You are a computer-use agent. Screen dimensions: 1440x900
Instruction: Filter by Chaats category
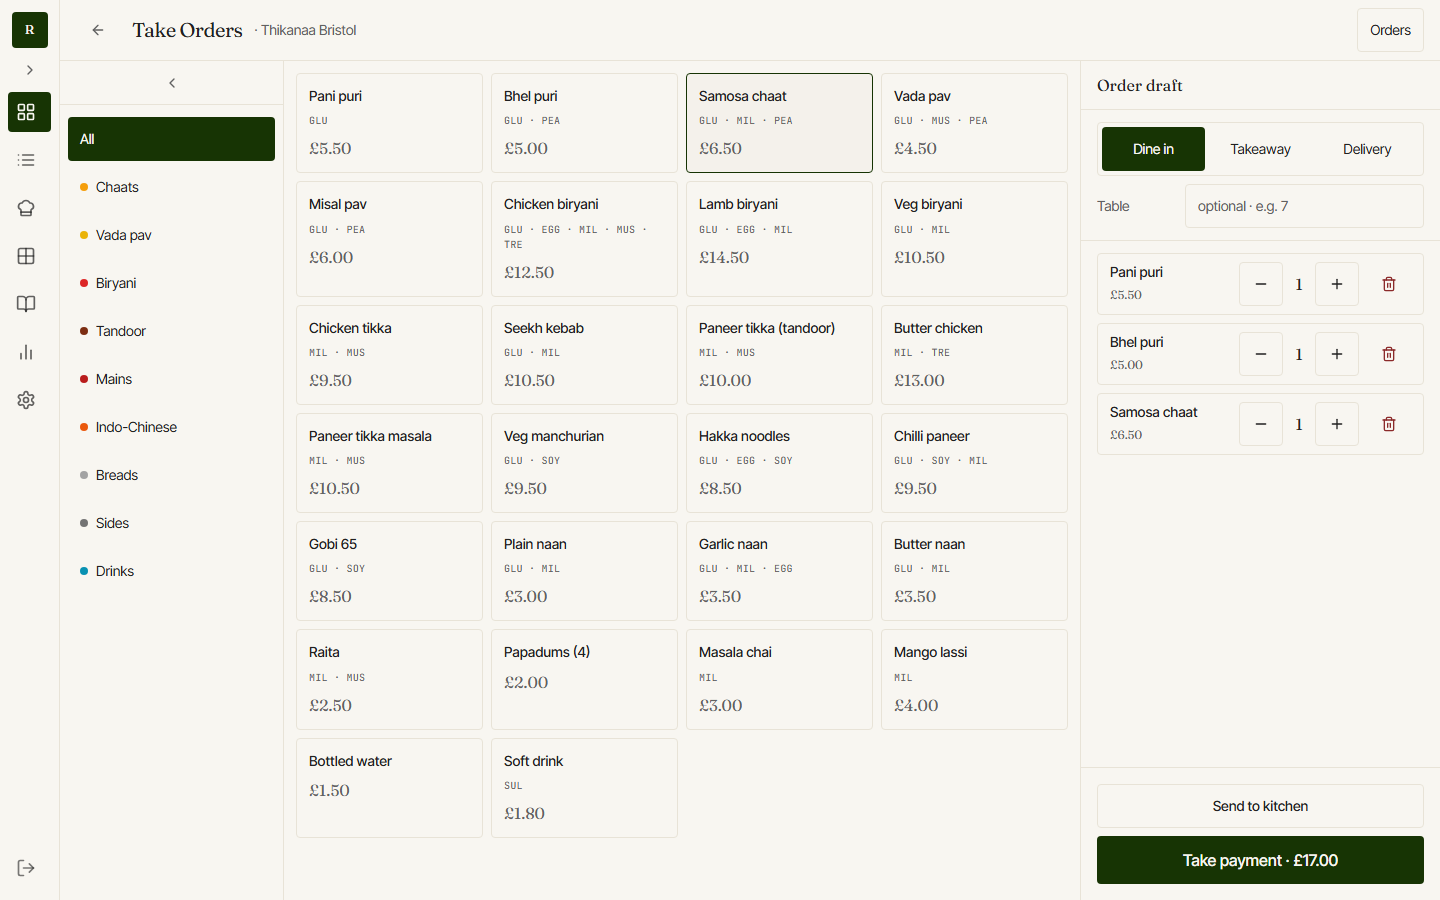[x=171, y=187]
